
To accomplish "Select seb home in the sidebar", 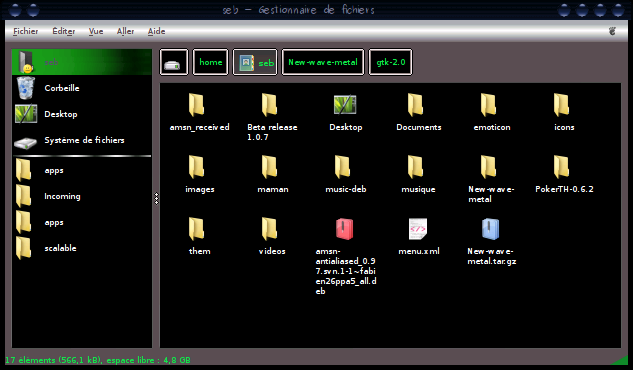I will pyautogui.click(x=82, y=62).
